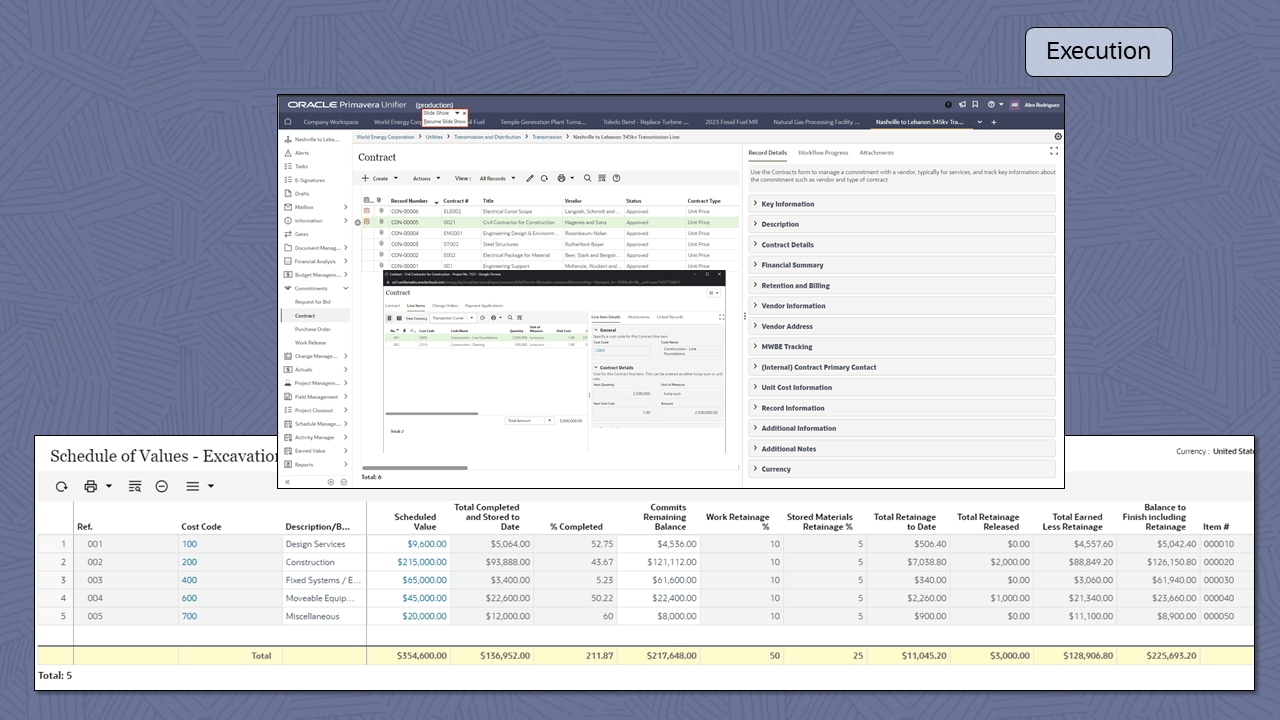Search contract records using the magnifier icon
This screenshot has height=720, width=1280.
click(587, 179)
